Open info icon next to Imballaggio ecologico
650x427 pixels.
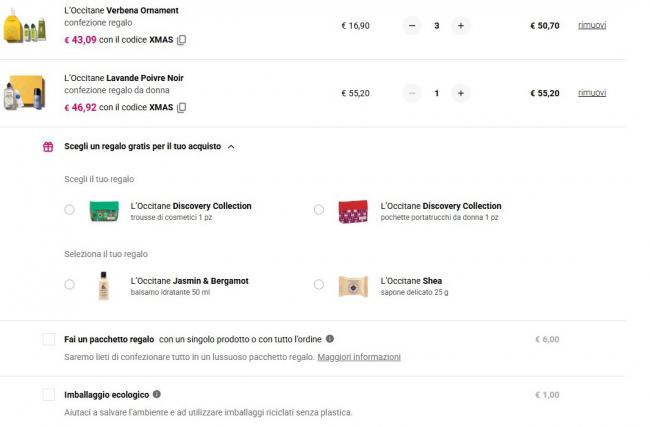click(156, 394)
